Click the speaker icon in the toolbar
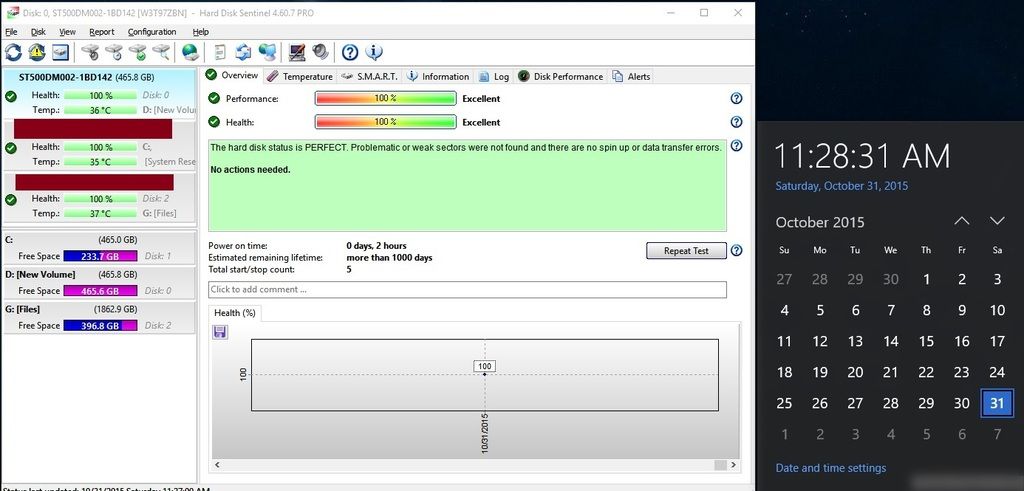The width and height of the screenshot is (1024, 491). point(320,52)
